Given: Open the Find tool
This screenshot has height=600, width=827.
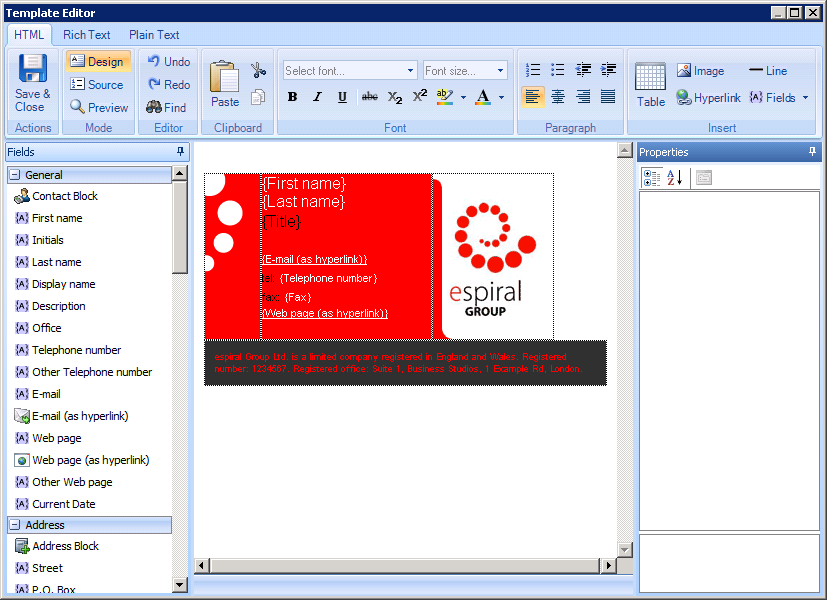Looking at the screenshot, I should pyautogui.click(x=167, y=108).
